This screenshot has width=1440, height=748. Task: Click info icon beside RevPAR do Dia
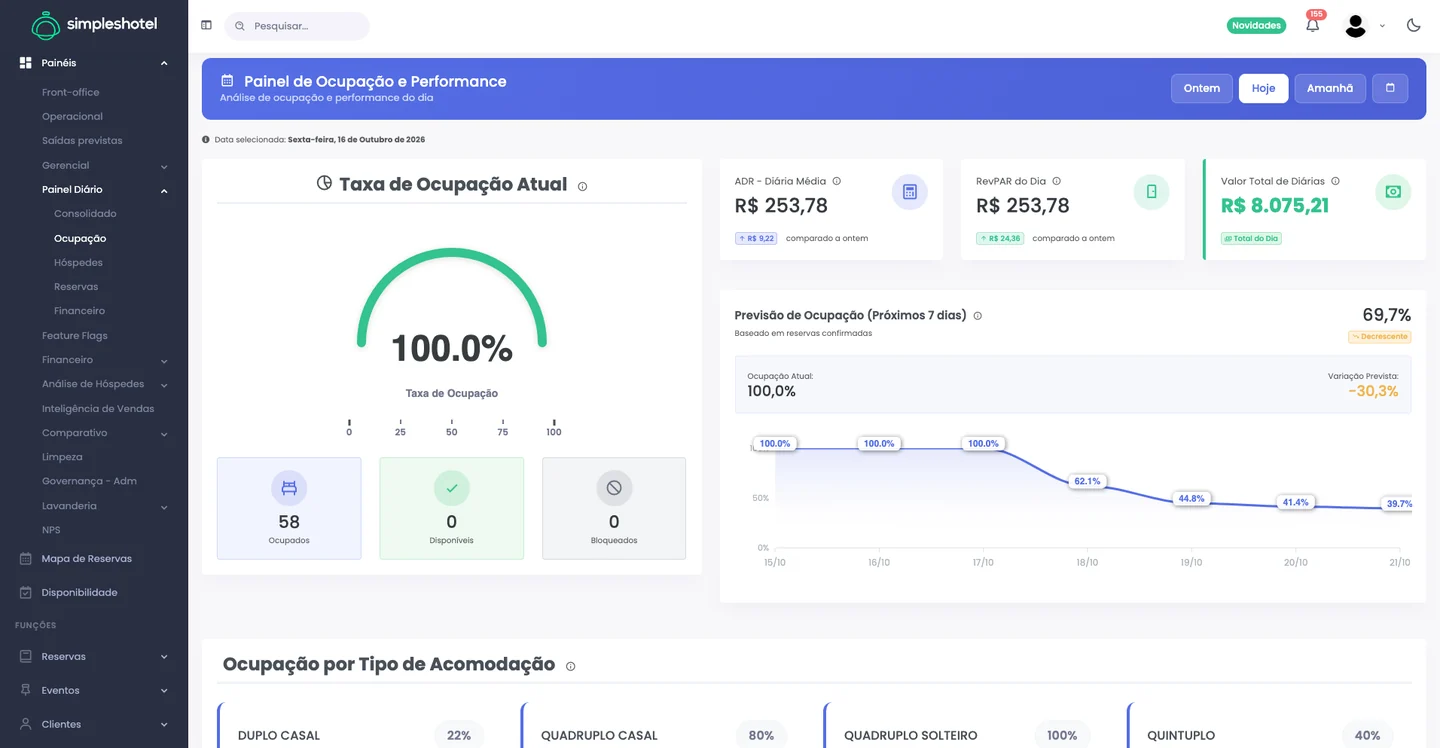tap(1056, 181)
